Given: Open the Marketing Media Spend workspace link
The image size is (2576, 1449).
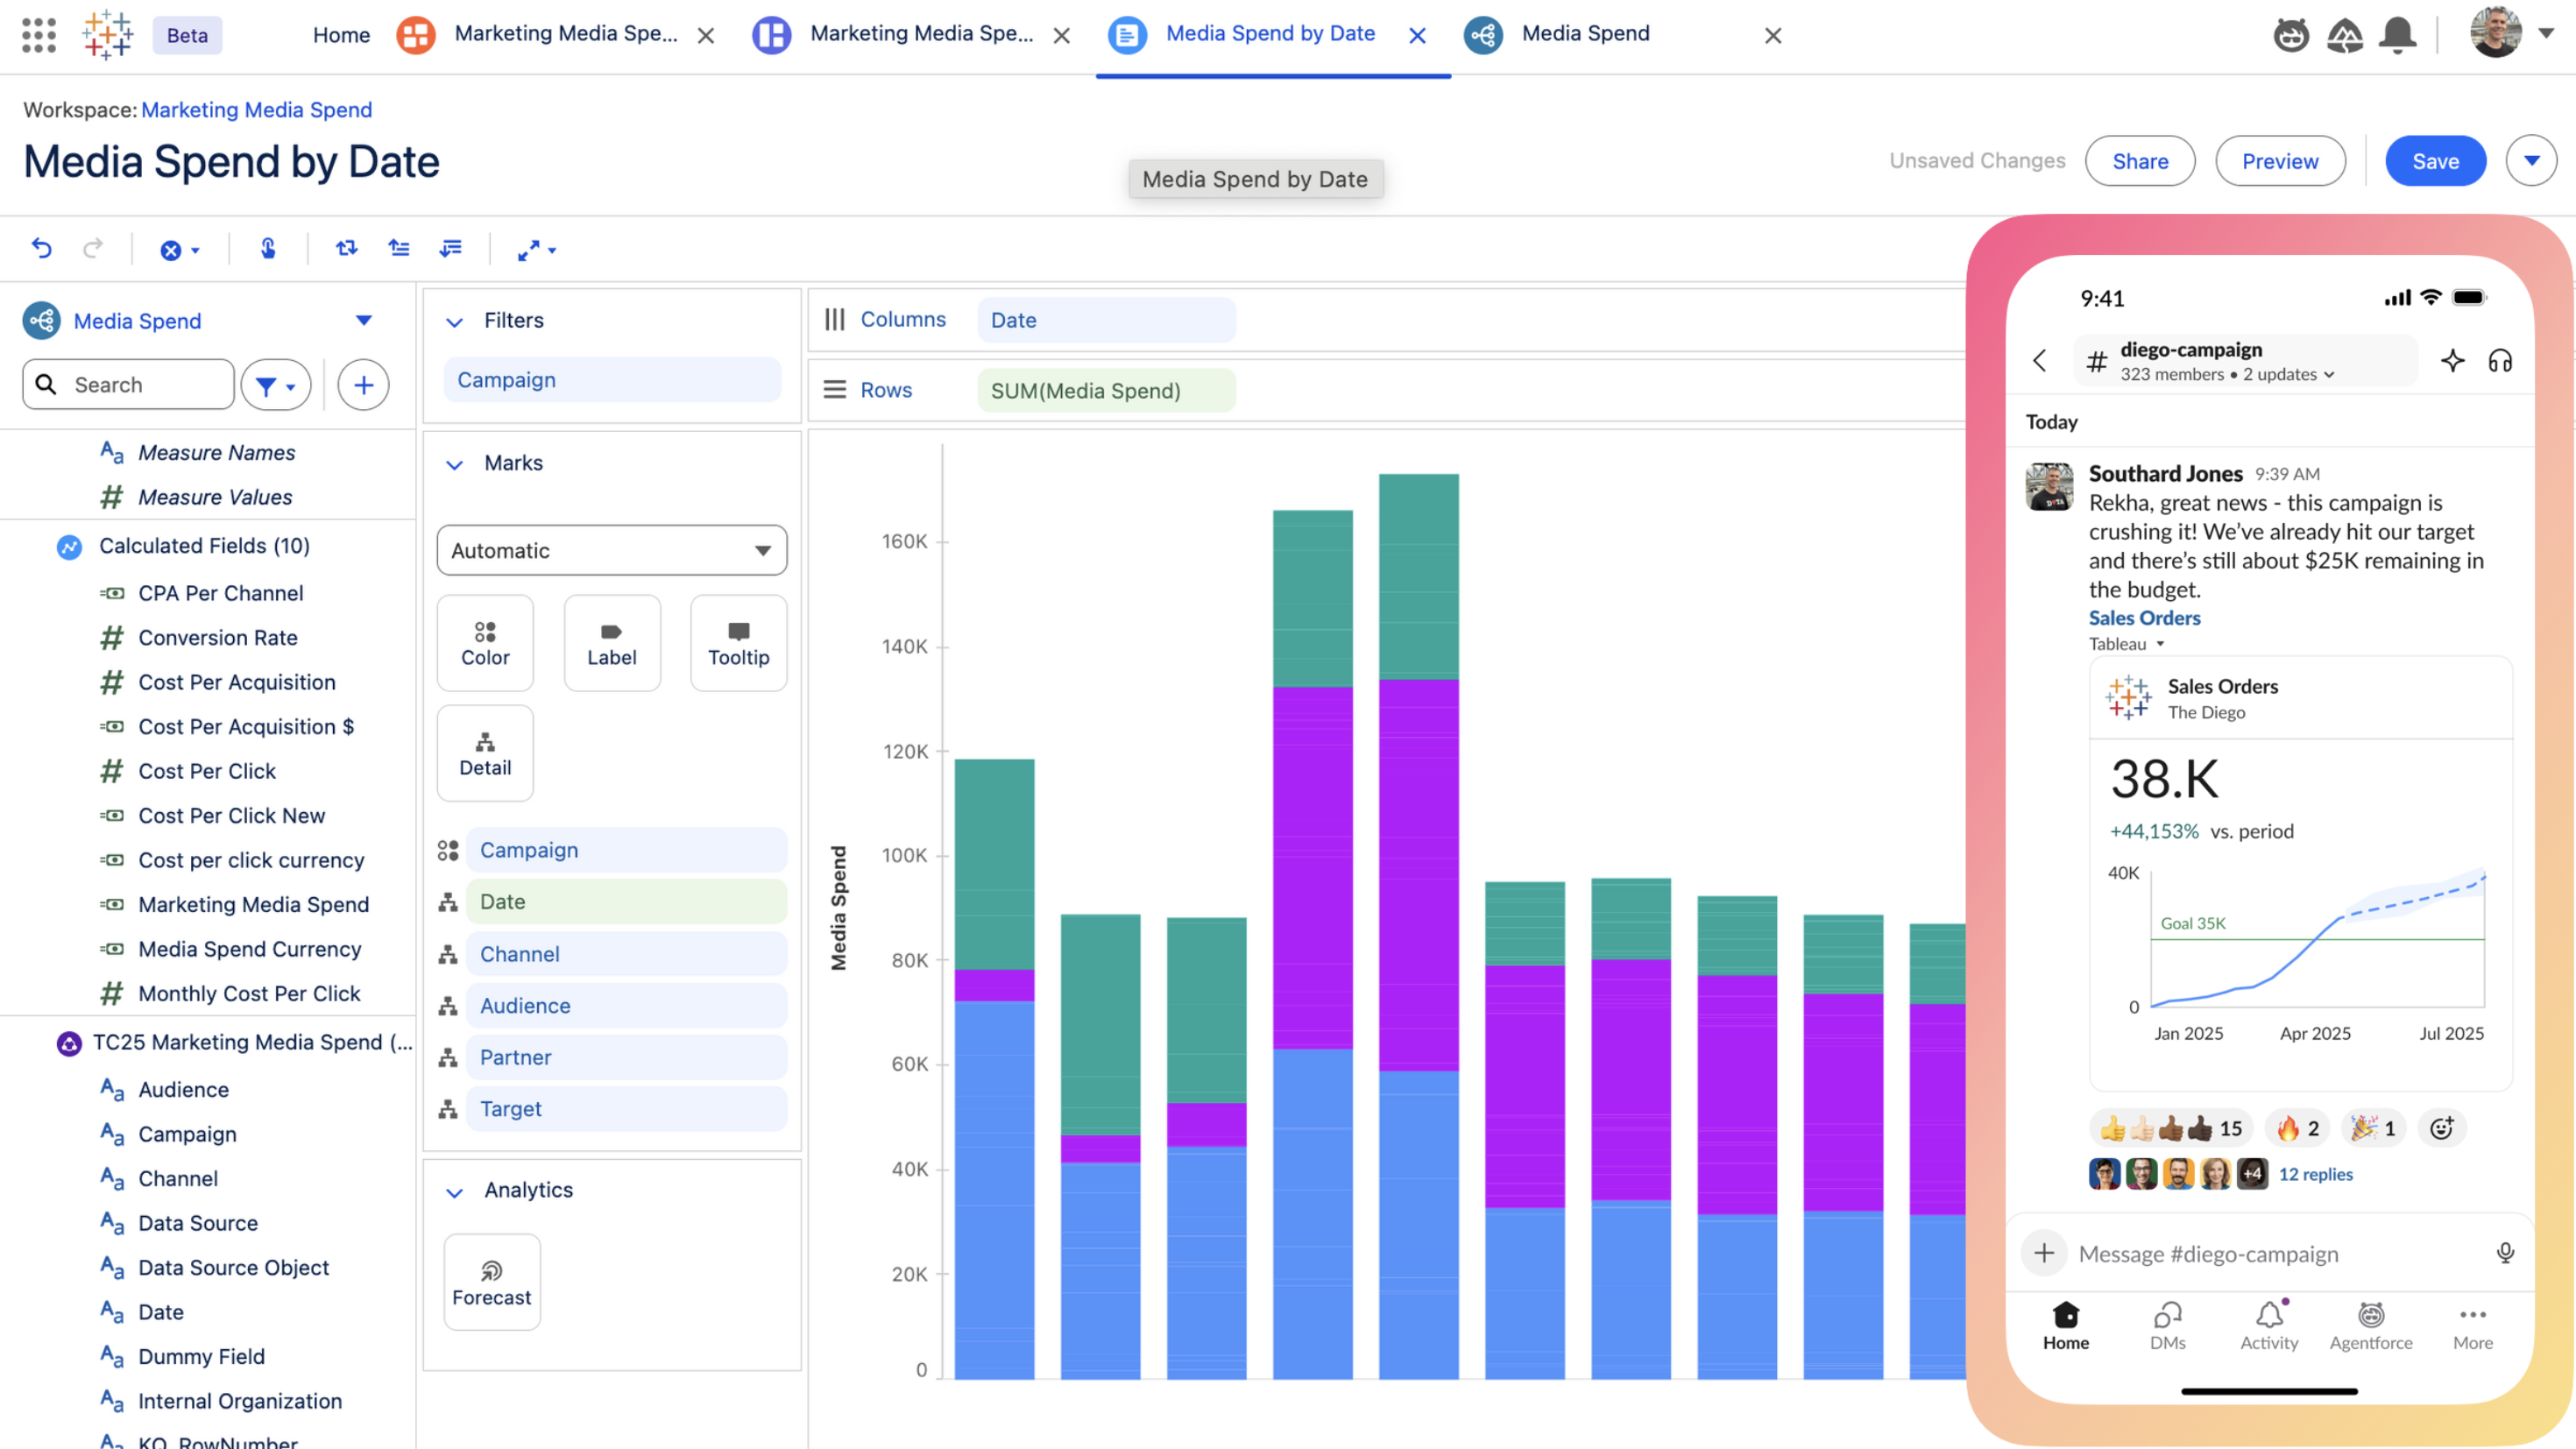Looking at the screenshot, I should 256,110.
